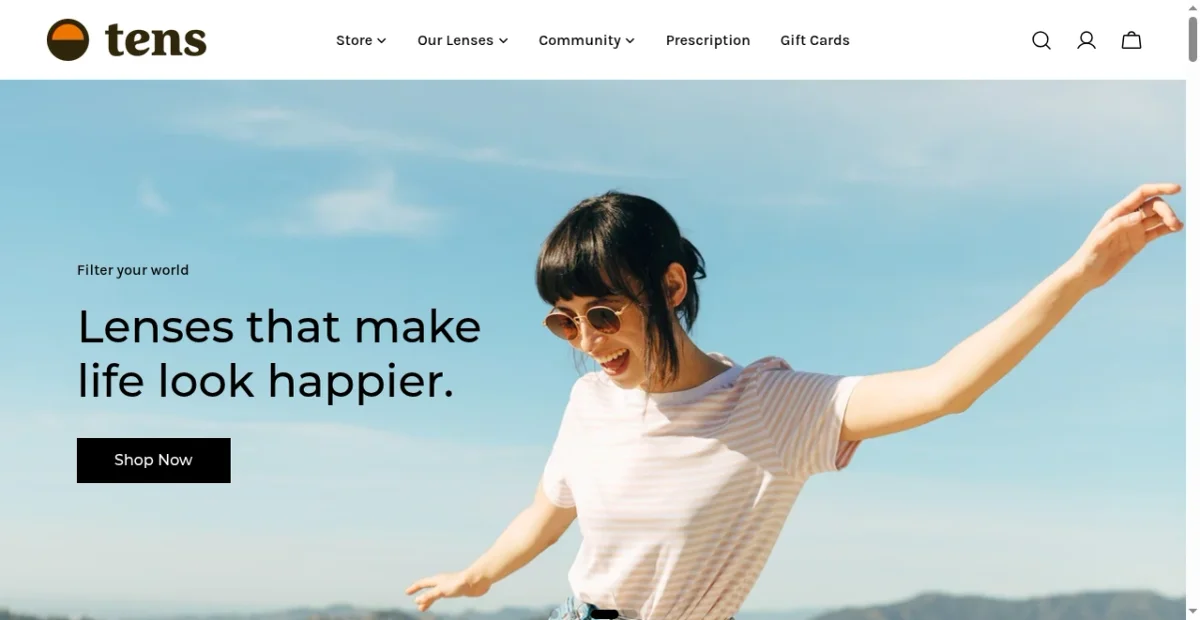This screenshot has width=1200, height=620.
Task: Select the active black slide indicator
Action: (604, 614)
